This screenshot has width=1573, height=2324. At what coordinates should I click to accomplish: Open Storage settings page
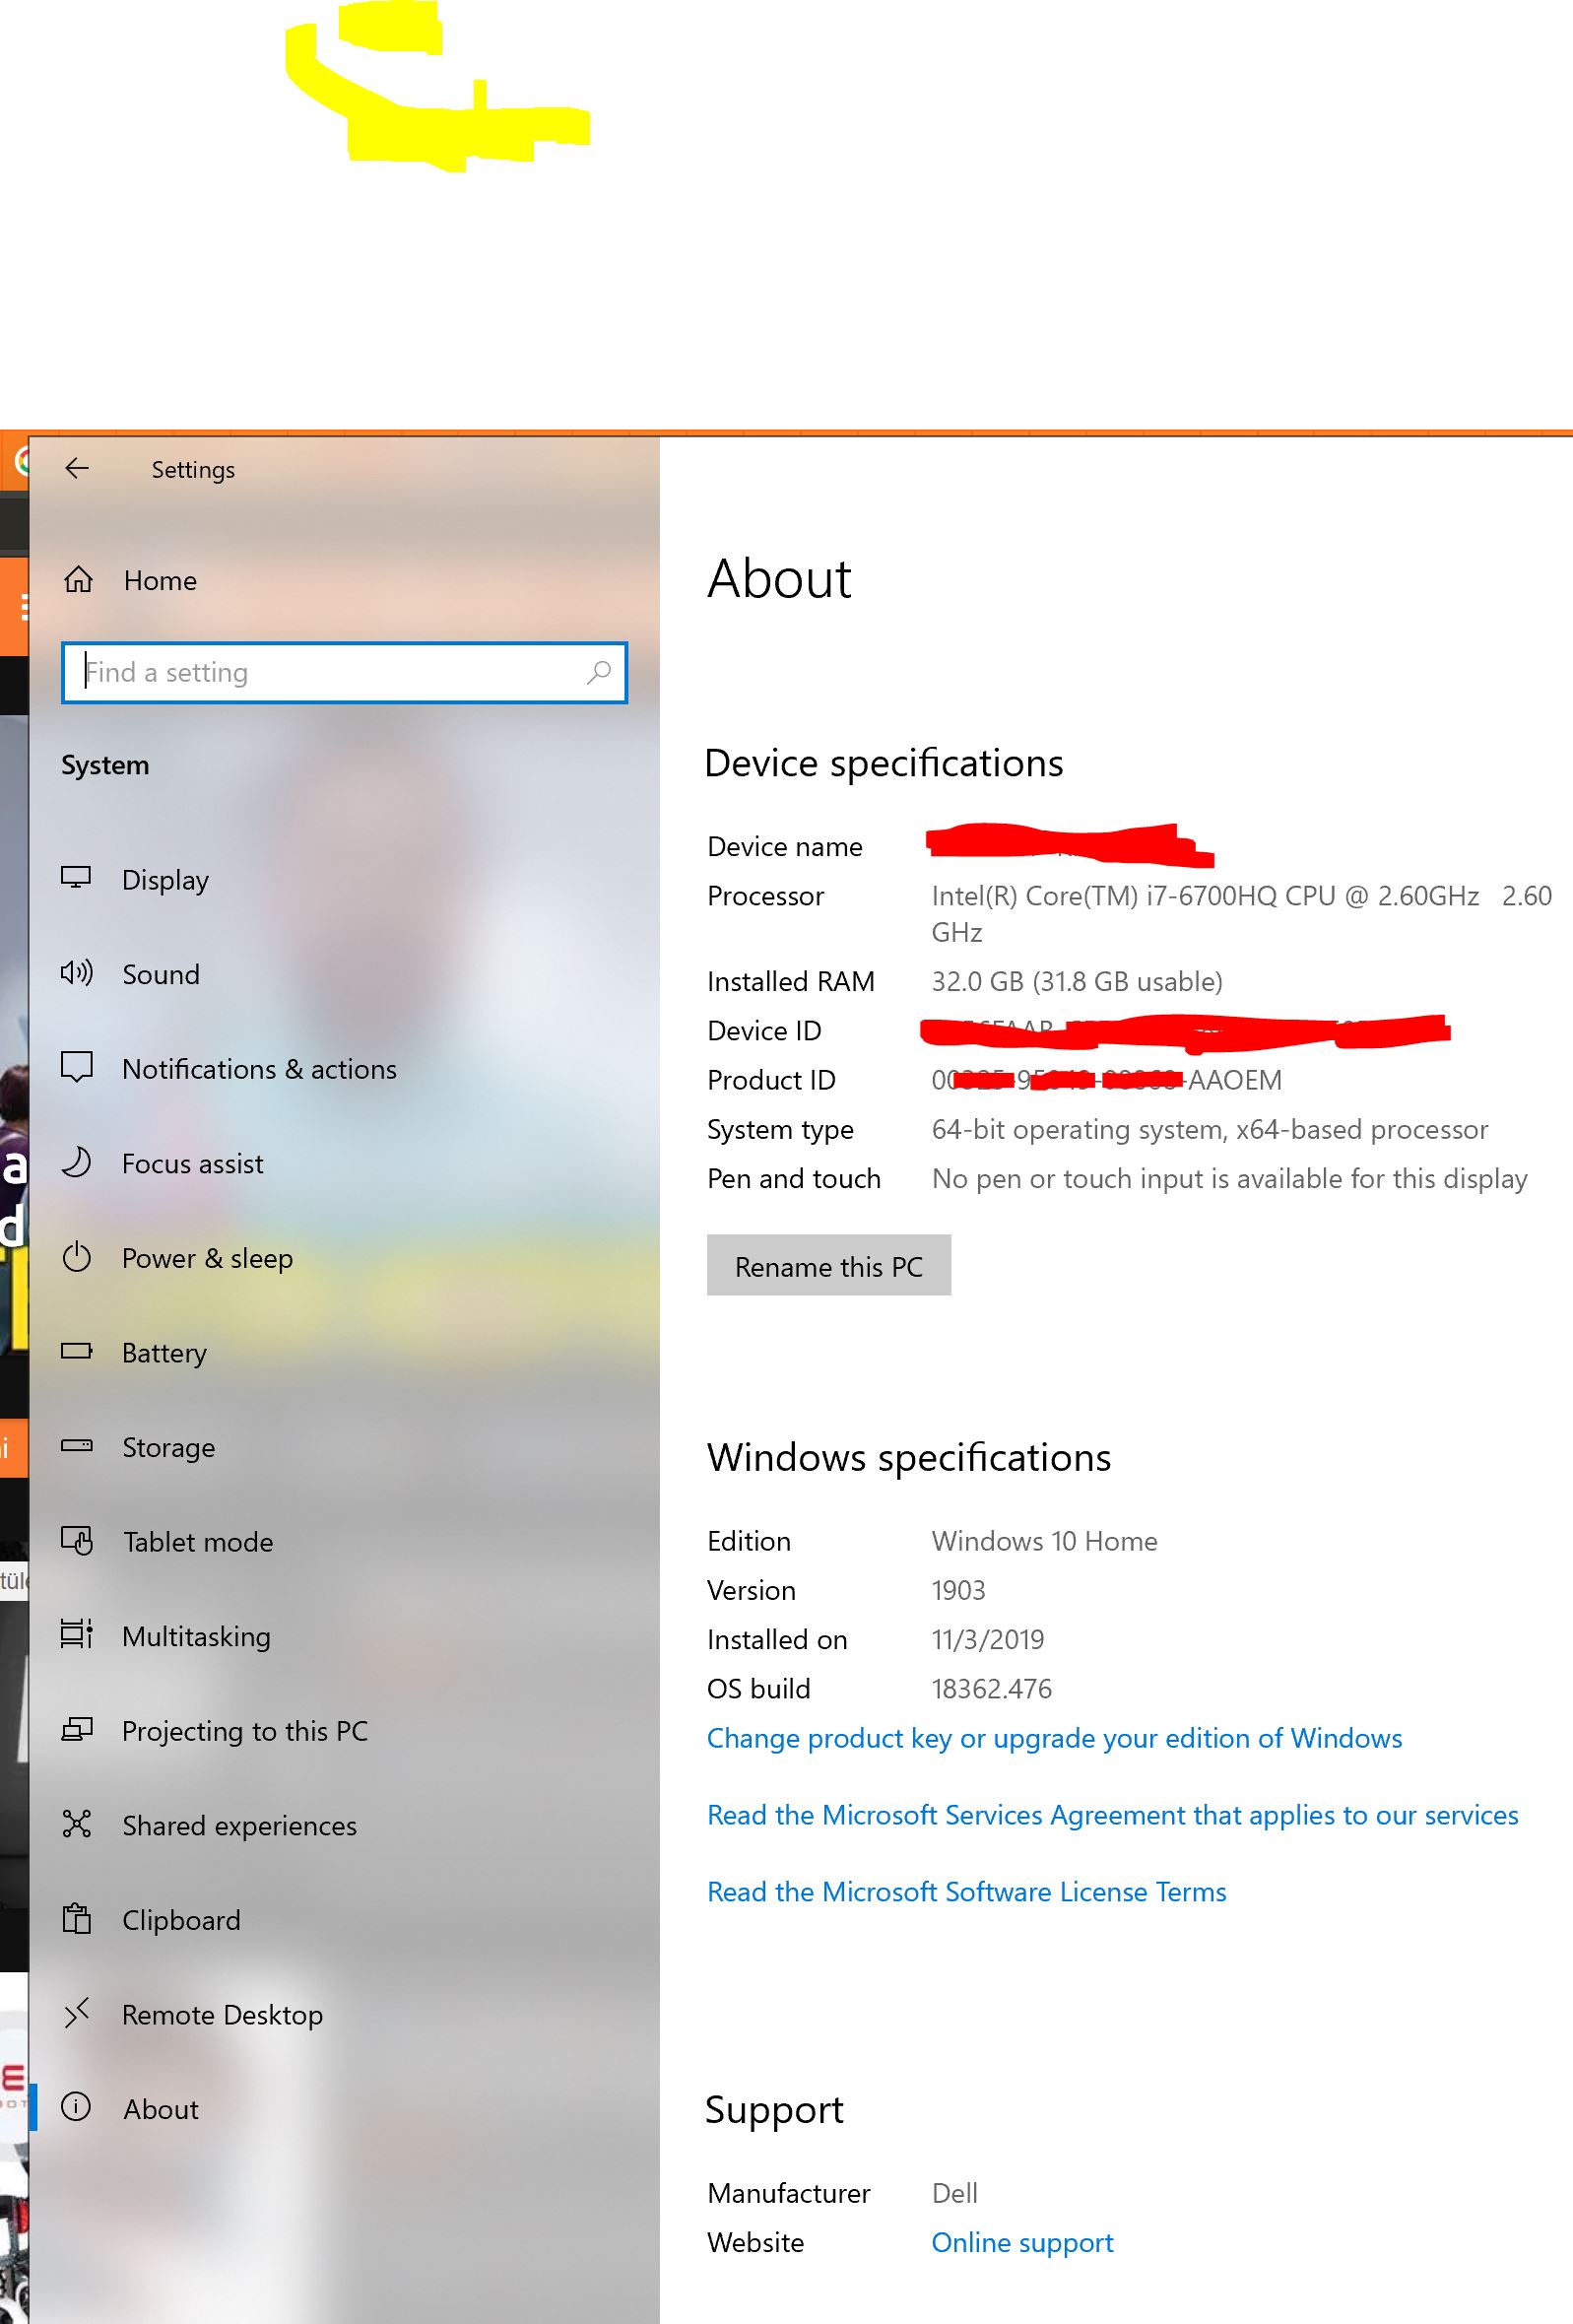pos(168,1447)
